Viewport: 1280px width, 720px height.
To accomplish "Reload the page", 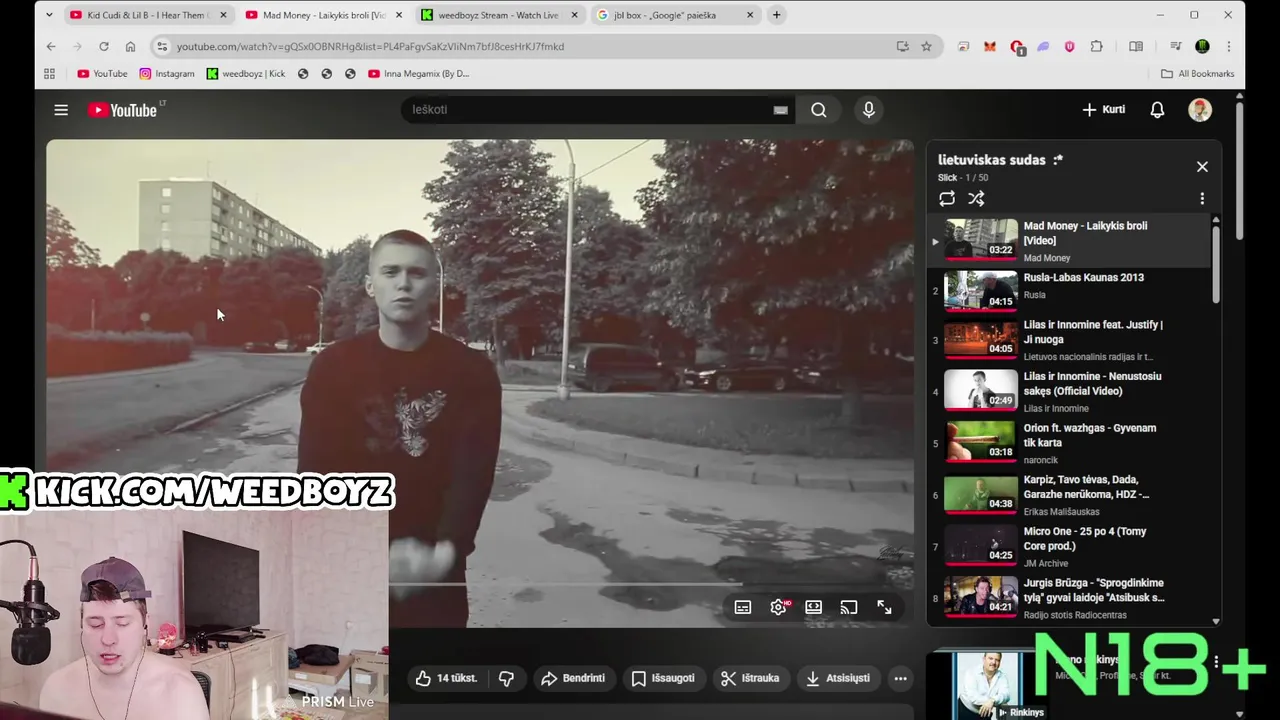I will [103, 46].
